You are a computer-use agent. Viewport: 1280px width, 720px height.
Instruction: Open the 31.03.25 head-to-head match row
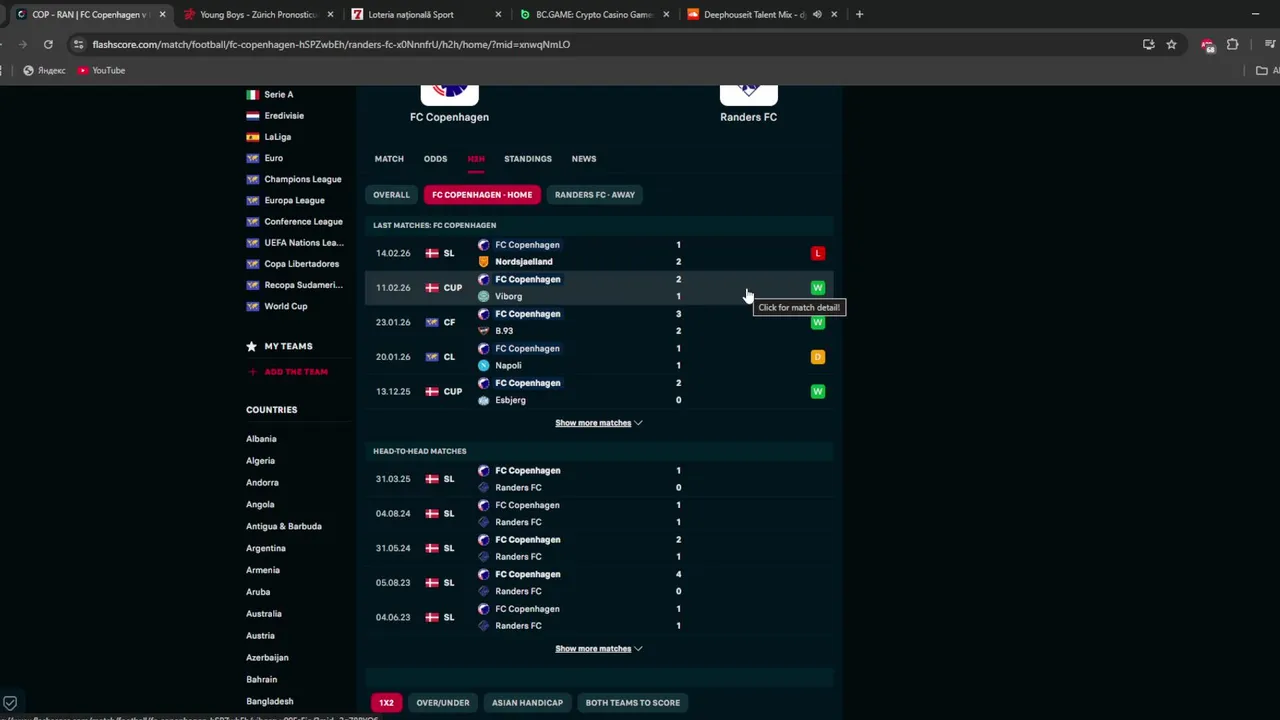[x=599, y=479]
